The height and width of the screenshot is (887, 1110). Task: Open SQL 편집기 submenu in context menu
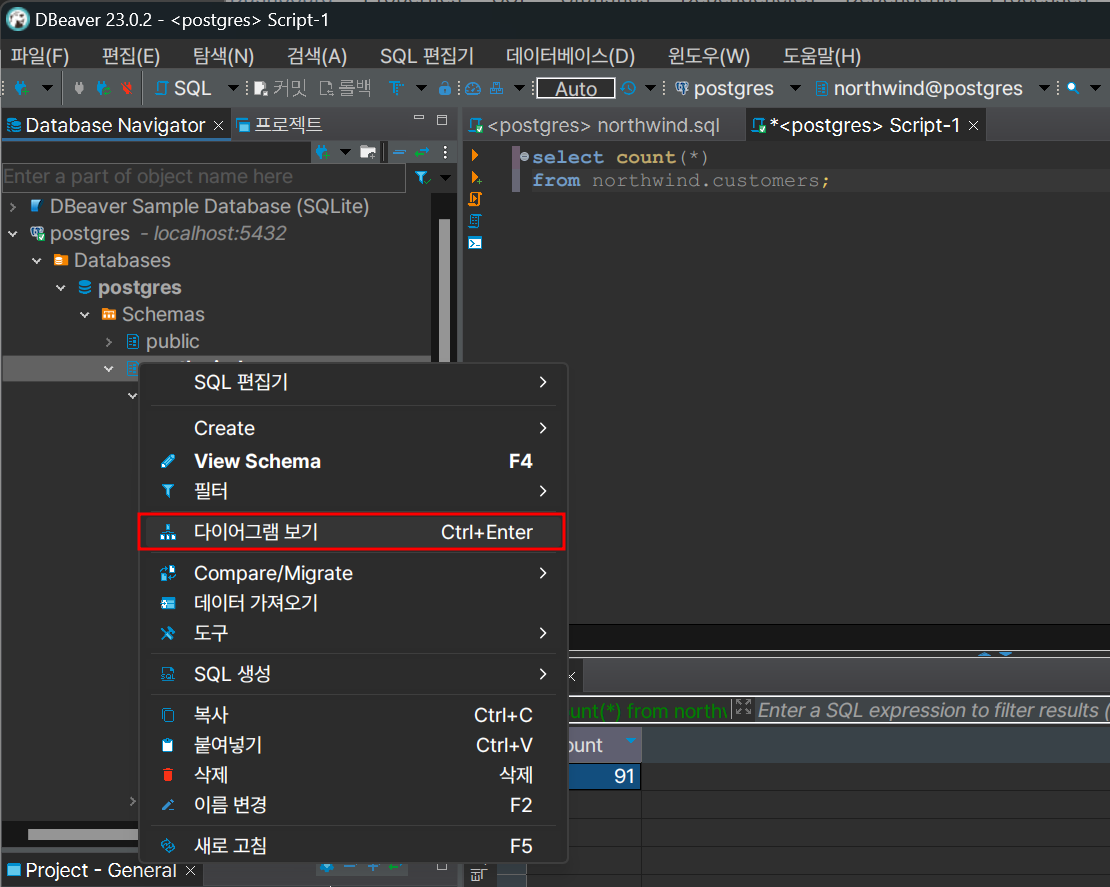(353, 382)
